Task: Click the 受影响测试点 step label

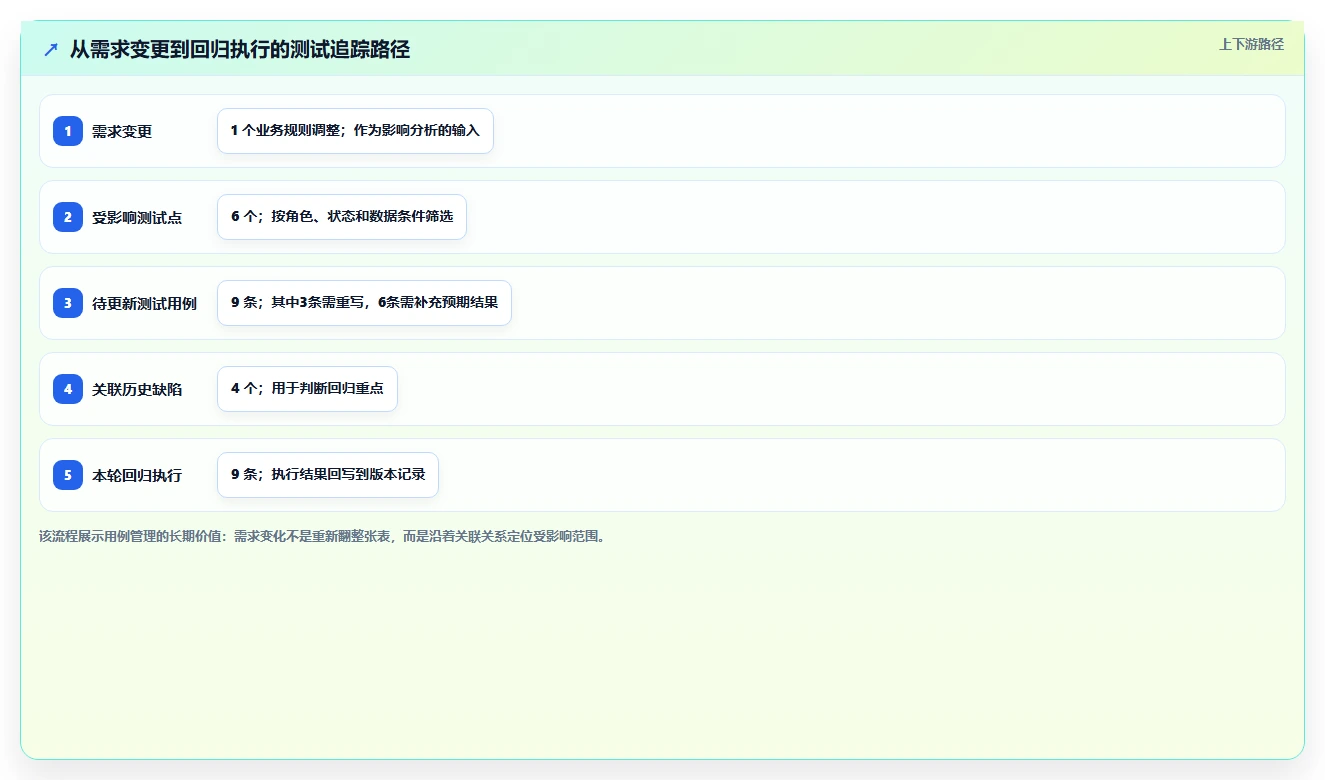Action: (137, 217)
